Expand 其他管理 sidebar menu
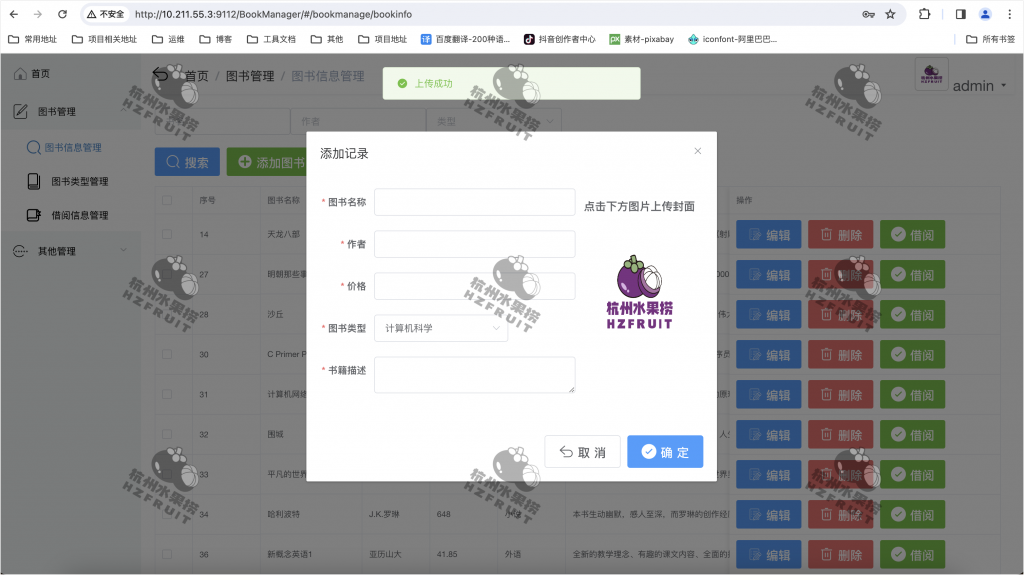 click(71, 251)
